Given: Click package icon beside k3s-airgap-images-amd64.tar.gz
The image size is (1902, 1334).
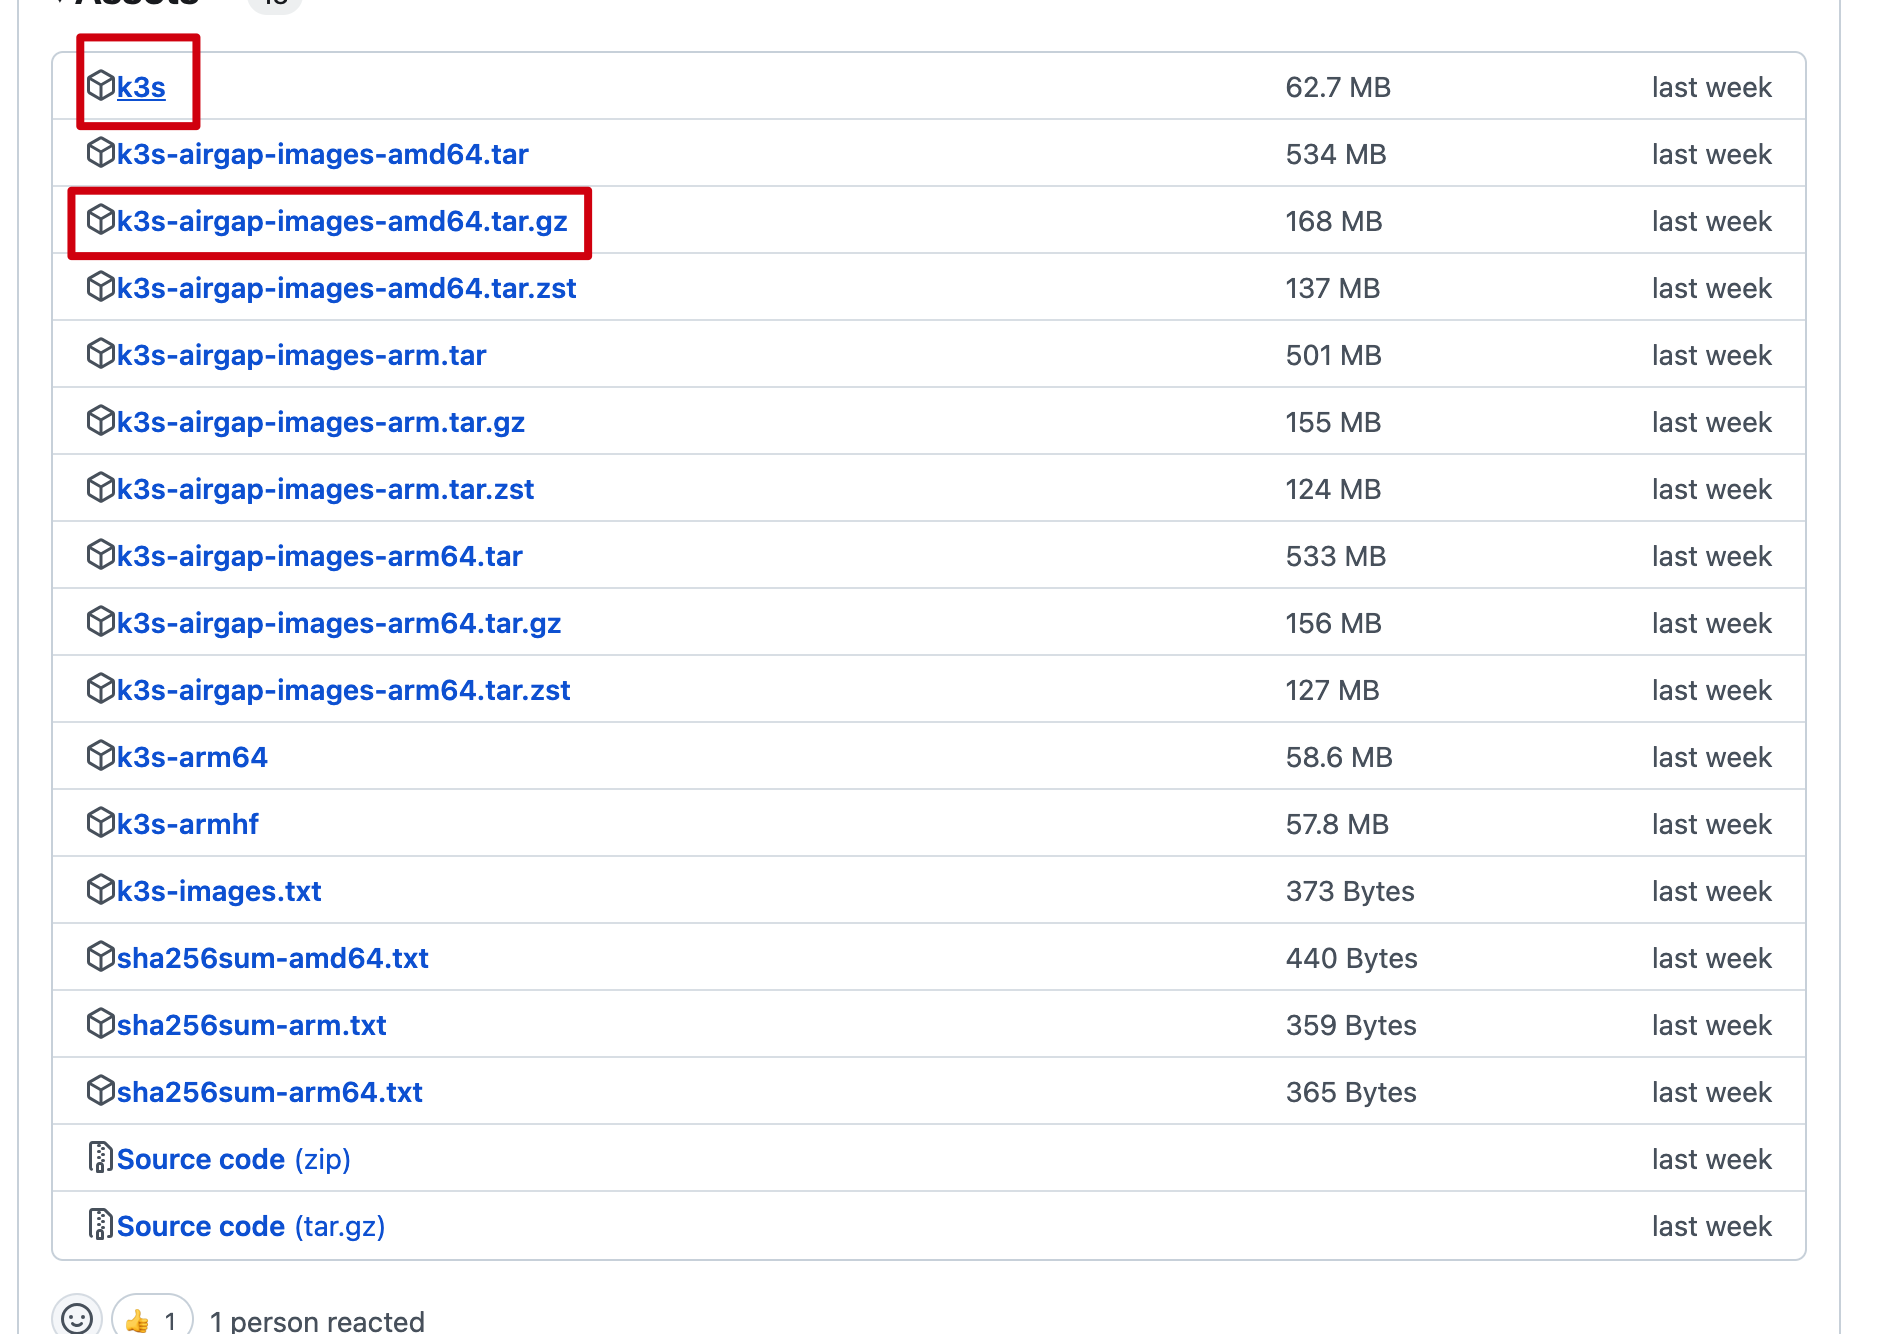Looking at the screenshot, I should coord(101,219).
